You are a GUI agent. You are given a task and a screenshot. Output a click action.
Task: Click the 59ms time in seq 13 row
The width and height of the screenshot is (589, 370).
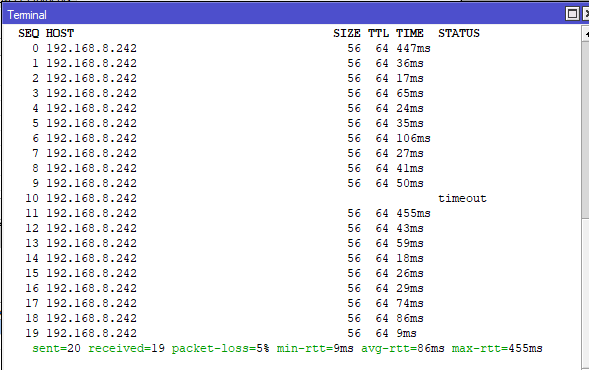click(x=410, y=243)
